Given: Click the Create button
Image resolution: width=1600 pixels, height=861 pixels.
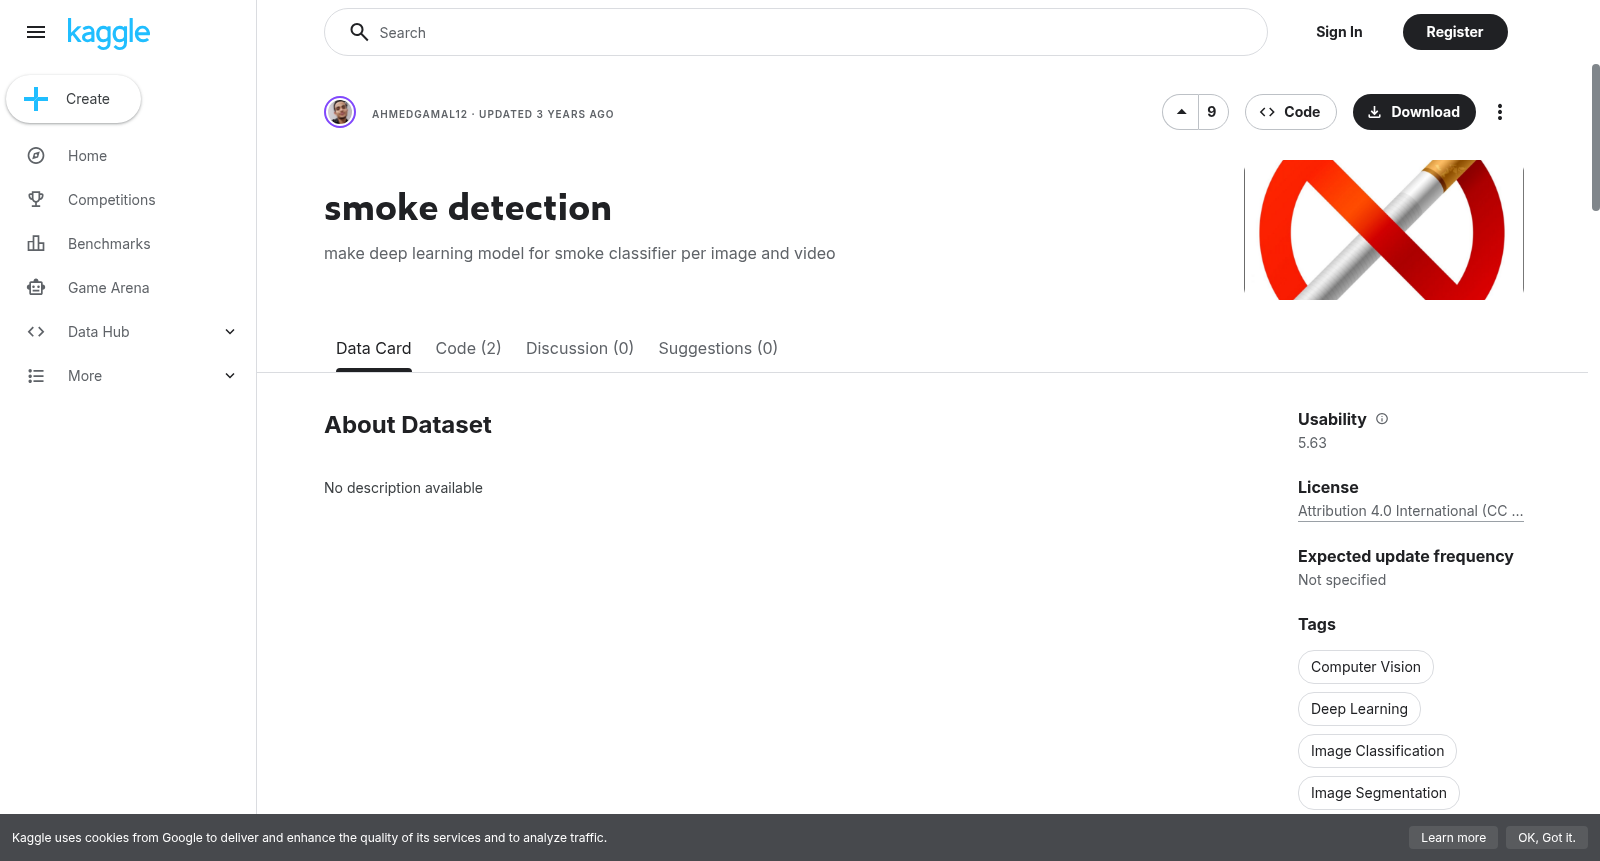Looking at the screenshot, I should pos(74,99).
